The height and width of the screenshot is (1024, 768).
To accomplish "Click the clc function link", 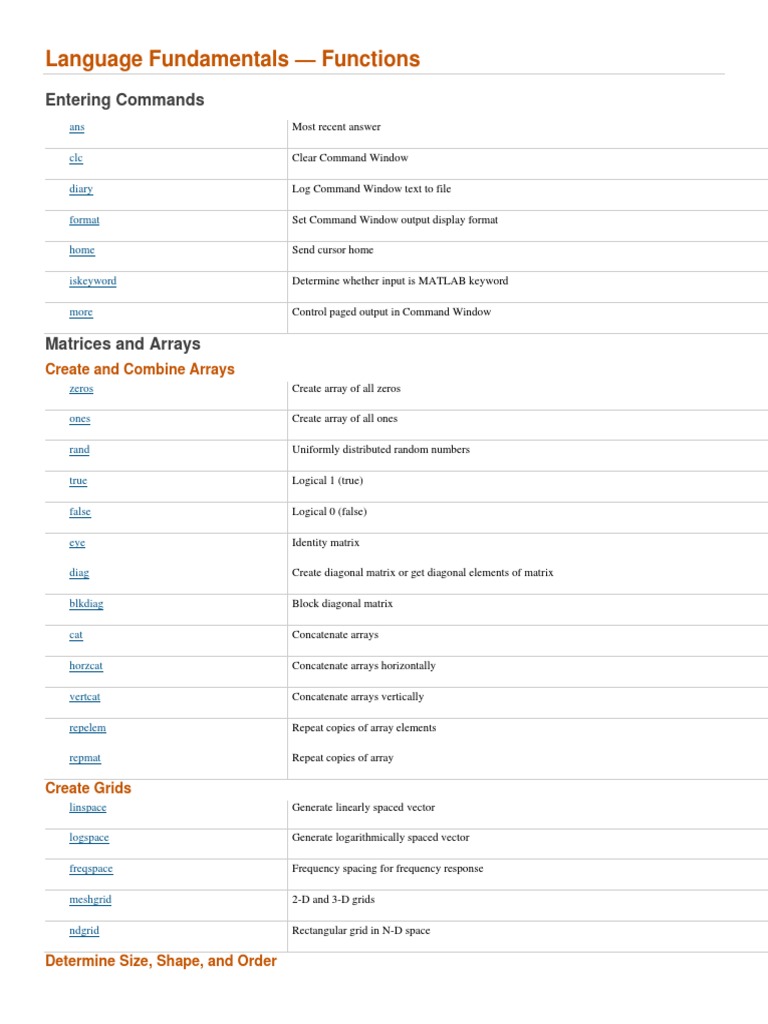I will coord(76,159).
